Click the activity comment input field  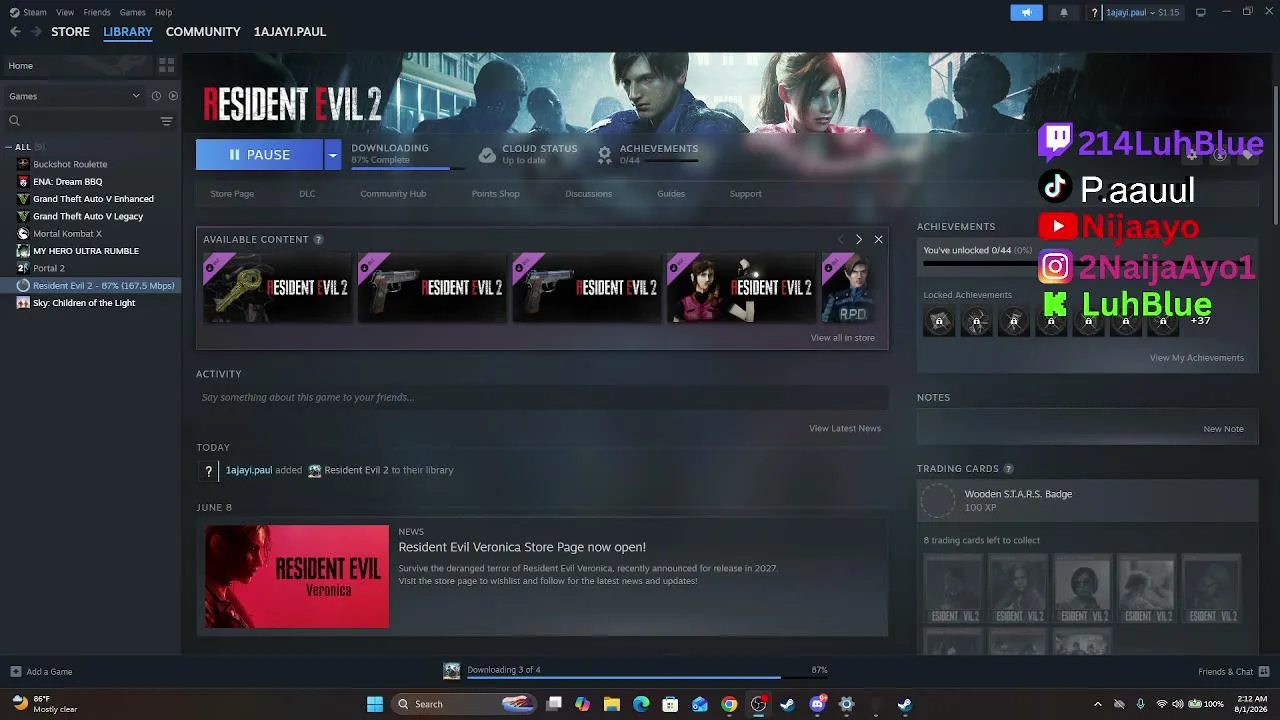541,397
